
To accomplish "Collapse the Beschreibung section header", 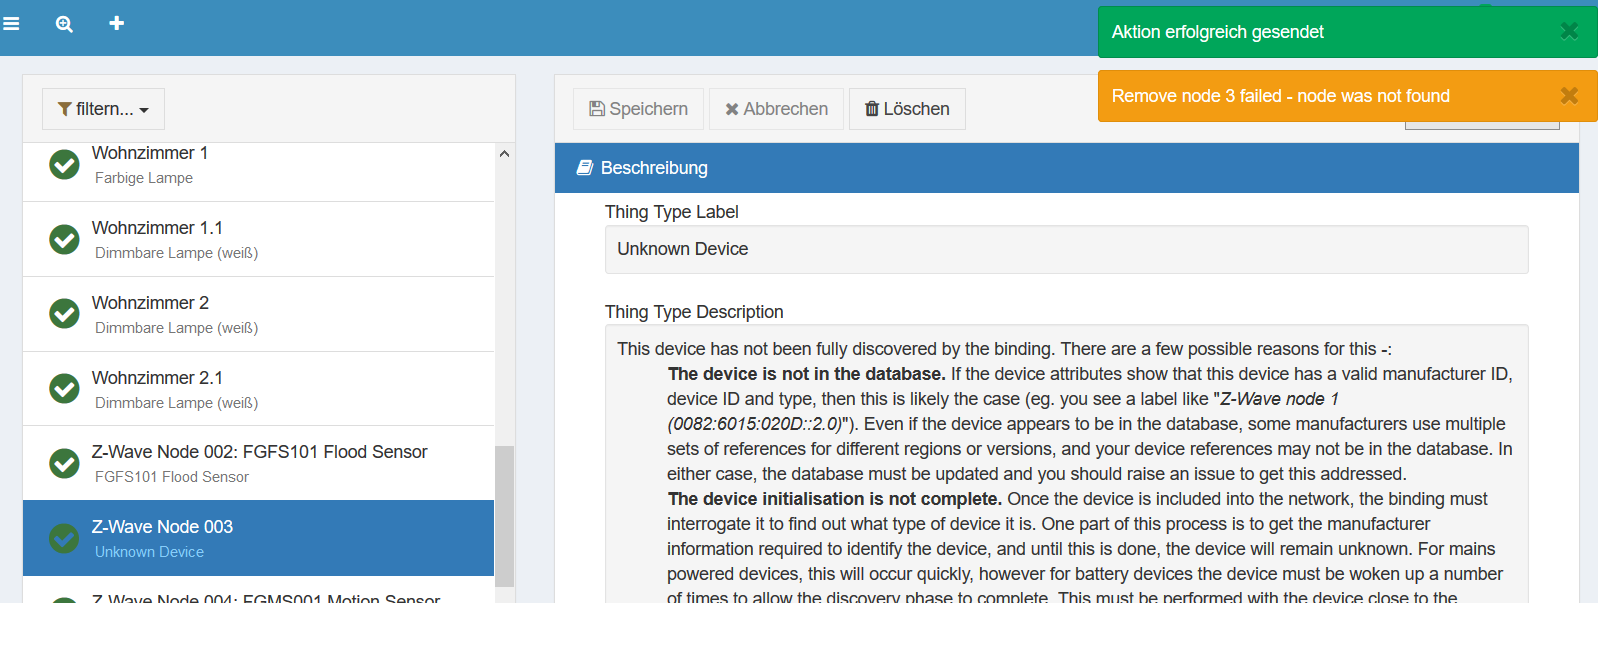I will tap(1066, 168).
